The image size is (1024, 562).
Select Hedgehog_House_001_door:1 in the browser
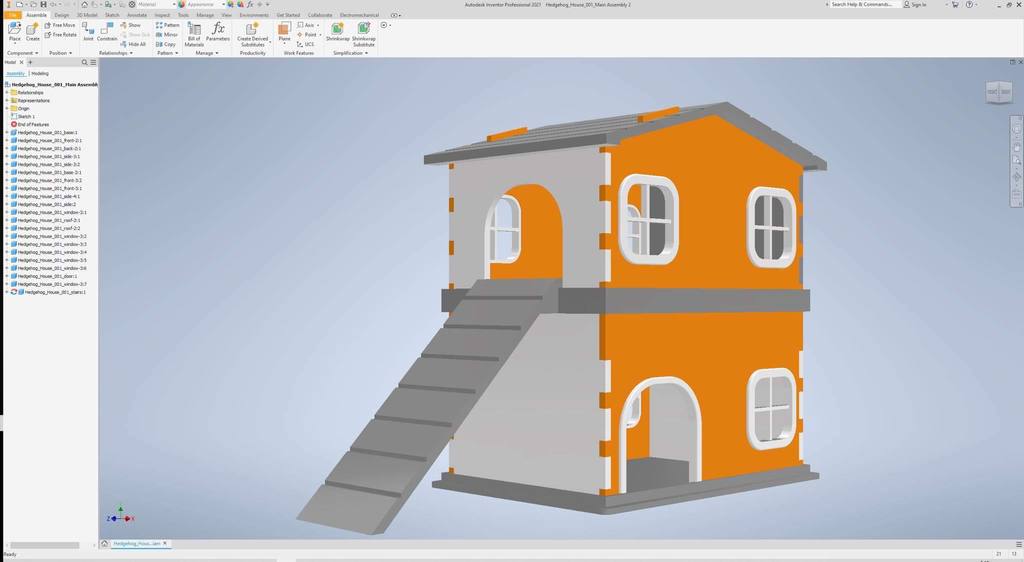[x=47, y=276]
